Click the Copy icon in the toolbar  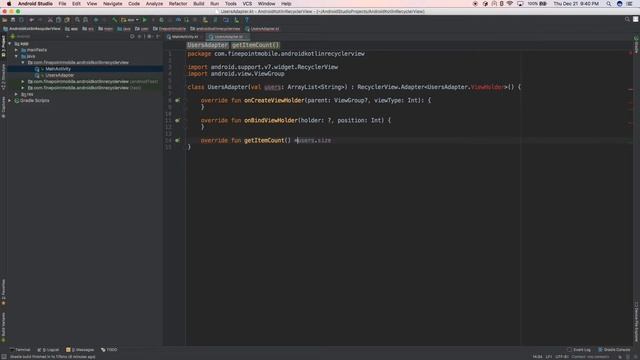pyautogui.click(x=58, y=20)
